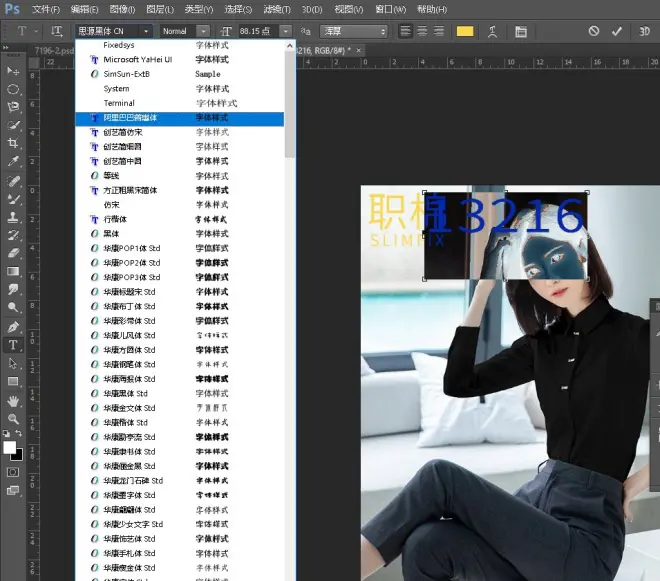
Task: Toggle text orientation button
Action: pyautogui.click(x=57, y=31)
